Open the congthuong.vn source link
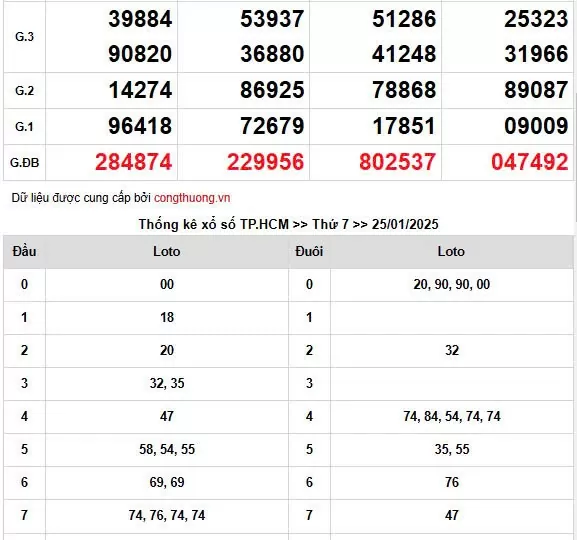 [x=192, y=198]
